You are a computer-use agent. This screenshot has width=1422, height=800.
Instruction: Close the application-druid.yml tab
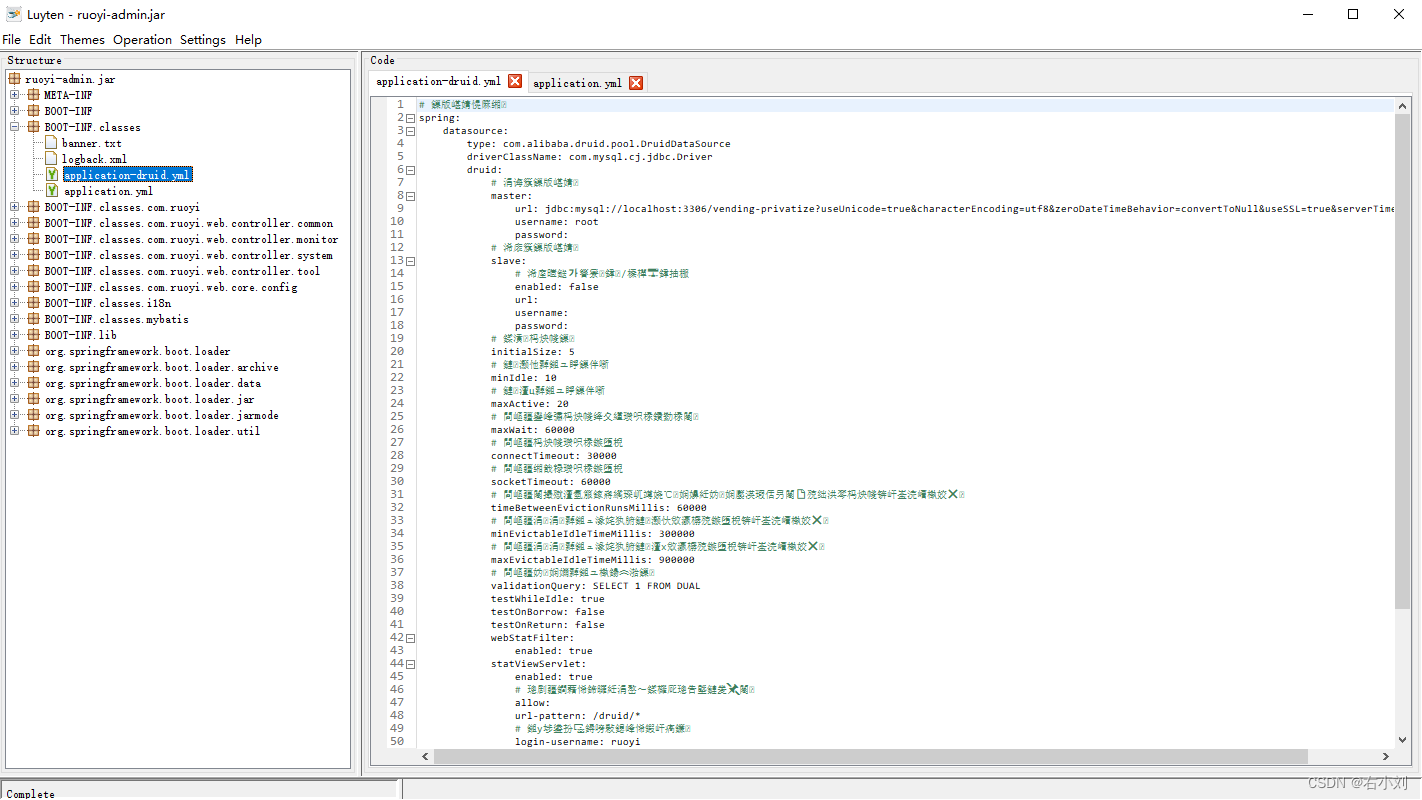[515, 81]
